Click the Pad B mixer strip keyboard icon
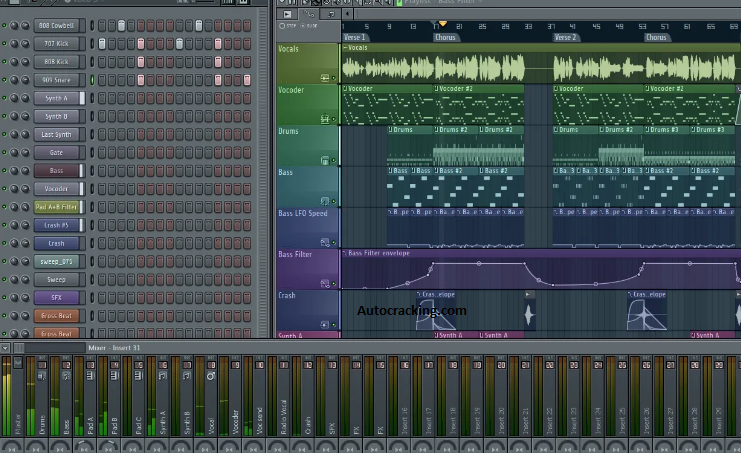Screen dimensions: 741x453 pyautogui.click(x=114, y=376)
